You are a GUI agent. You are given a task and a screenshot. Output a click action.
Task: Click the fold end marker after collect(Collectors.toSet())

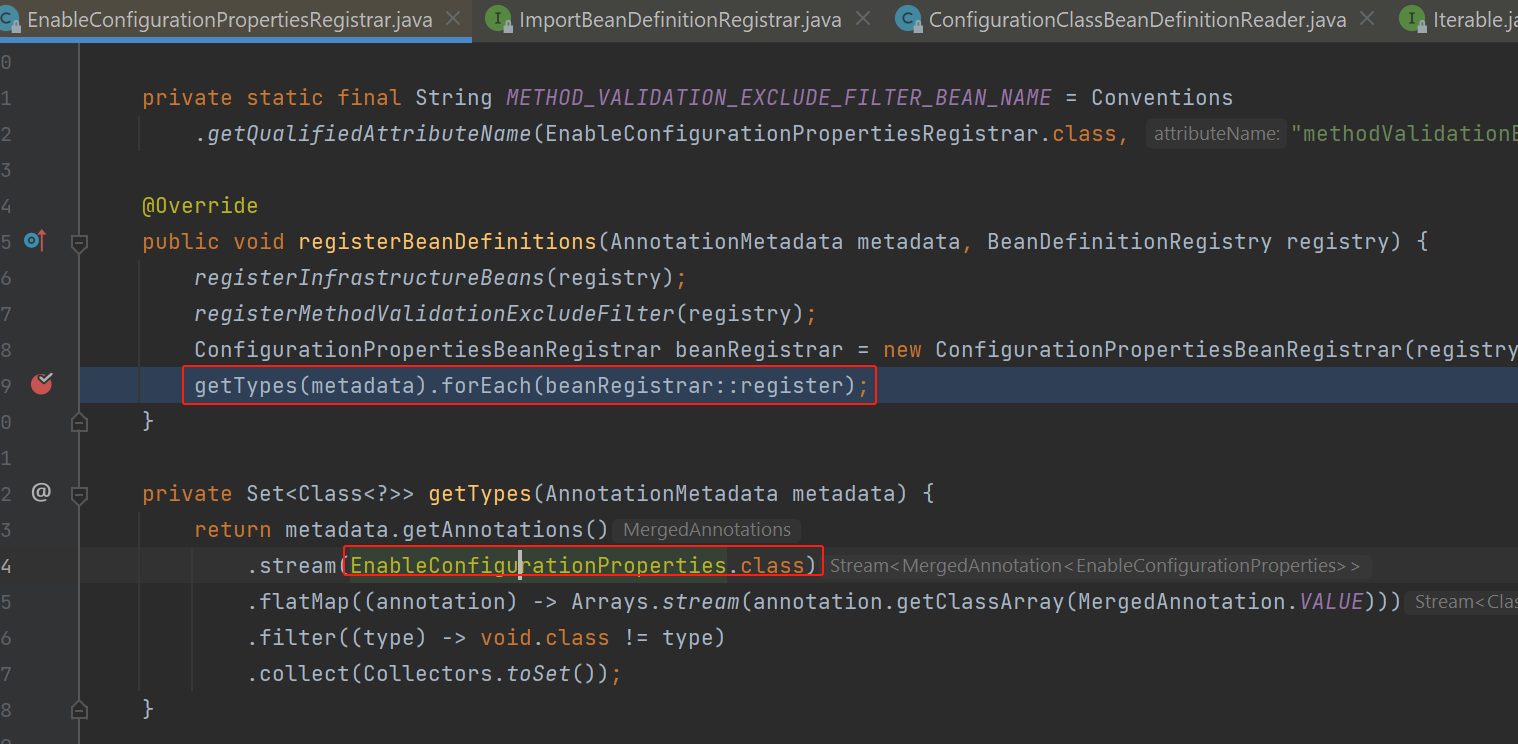coord(80,710)
